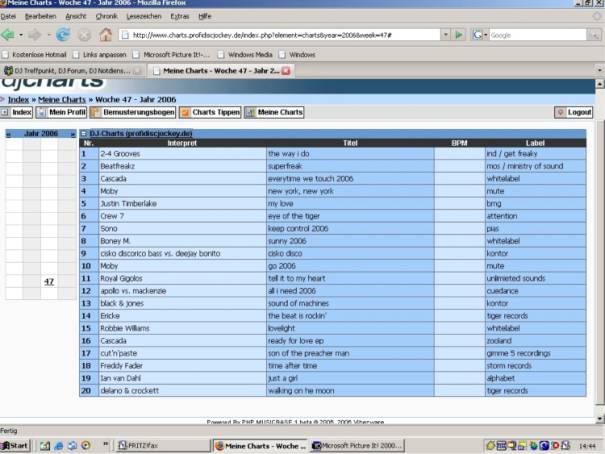Screen dimensions: 605x454
Task: Close the Meine Charts tab with red X
Action: [286, 71]
